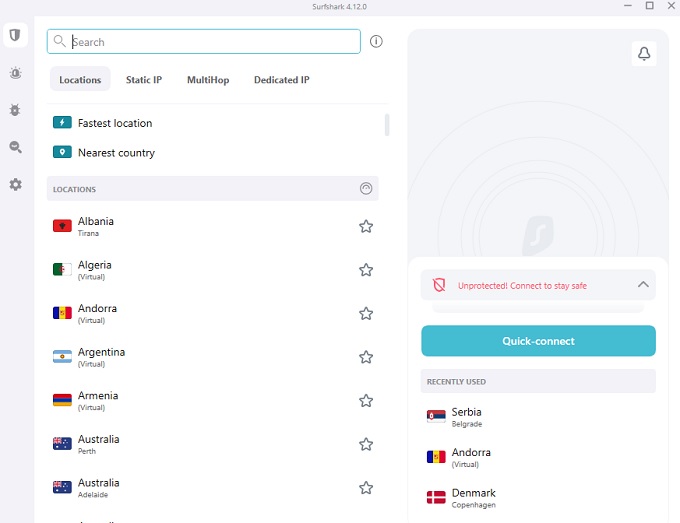Image resolution: width=680 pixels, height=523 pixels.
Task: Star Argentina as a favorite
Action: pos(366,357)
